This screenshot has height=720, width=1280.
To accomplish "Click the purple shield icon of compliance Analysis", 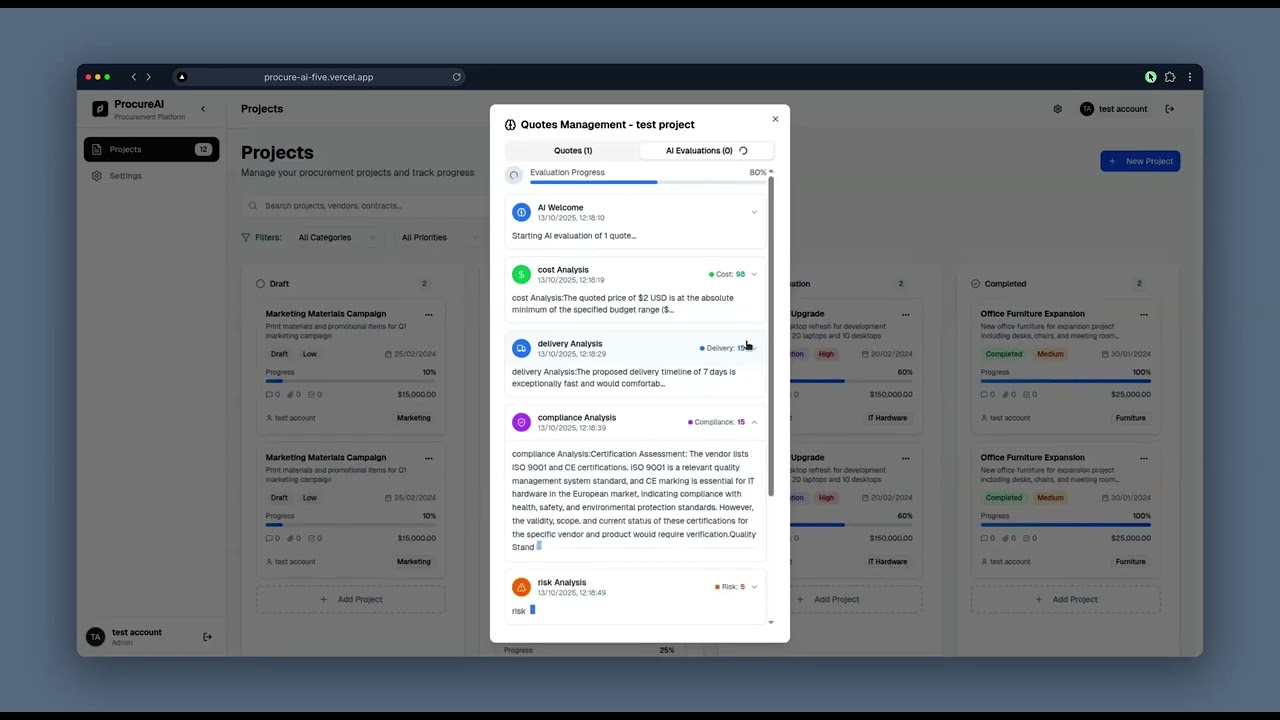I will [x=521, y=422].
